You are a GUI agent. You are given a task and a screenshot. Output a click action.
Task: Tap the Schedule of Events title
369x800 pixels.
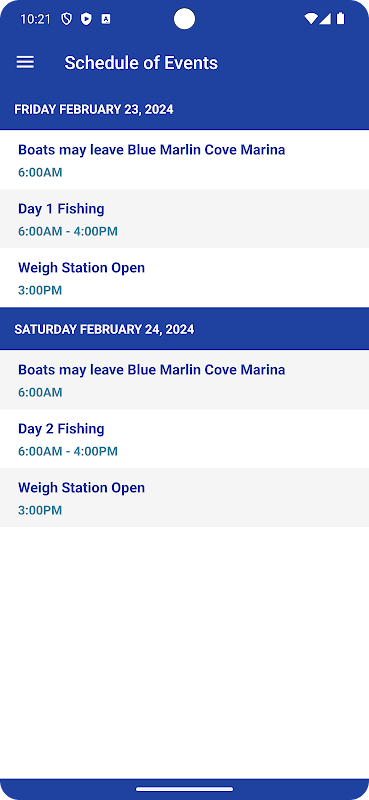coord(141,63)
